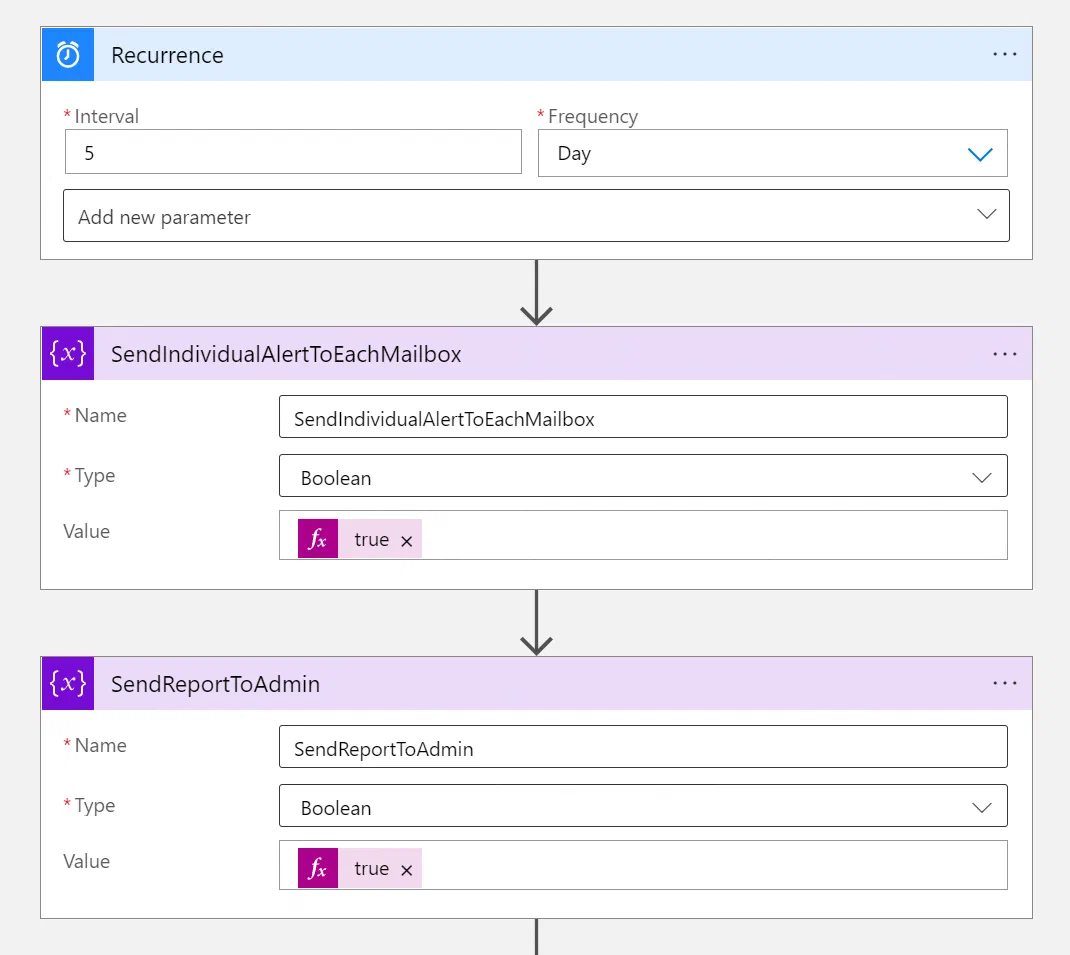Click the Recurrence alarm clock icon
Screen dimensions: 1070x955
click(x=68, y=55)
